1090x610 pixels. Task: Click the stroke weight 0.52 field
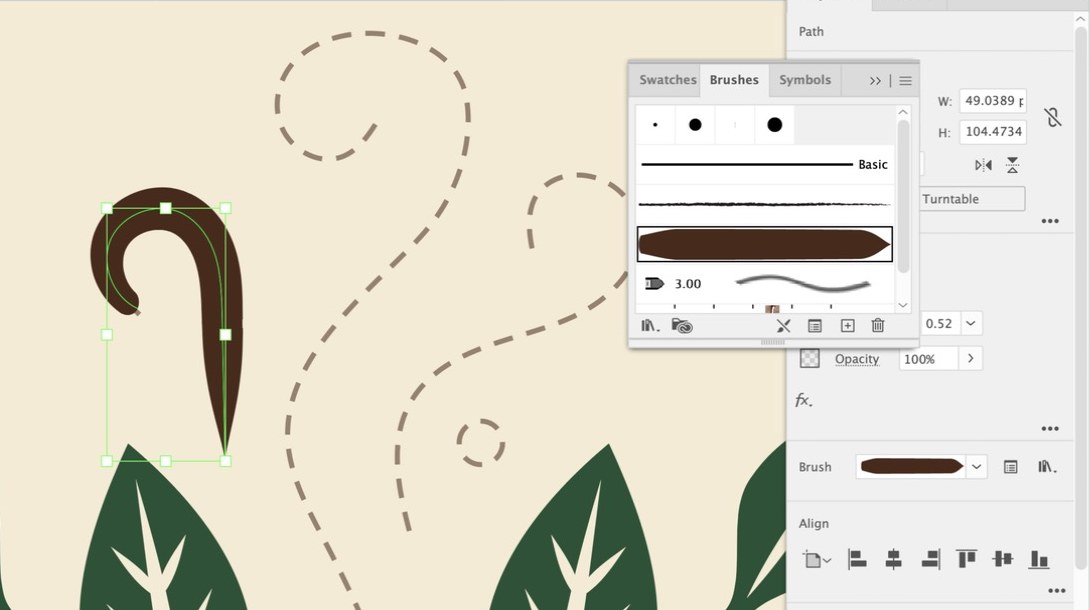pyautogui.click(x=940, y=323)
